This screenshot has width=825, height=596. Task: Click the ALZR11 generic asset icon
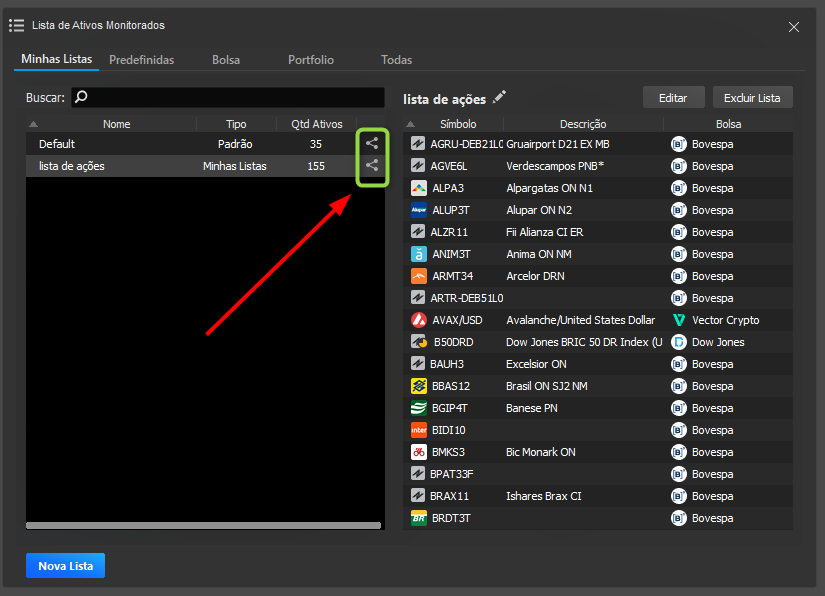click(418, 232)
